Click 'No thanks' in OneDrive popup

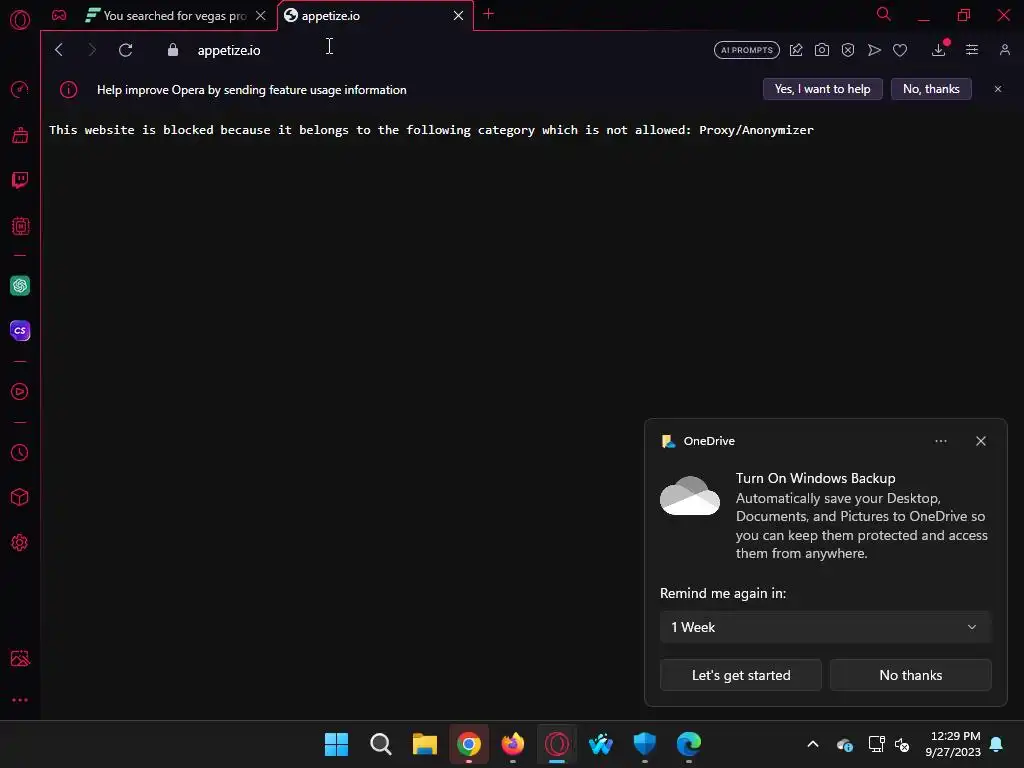coord(910,675)
